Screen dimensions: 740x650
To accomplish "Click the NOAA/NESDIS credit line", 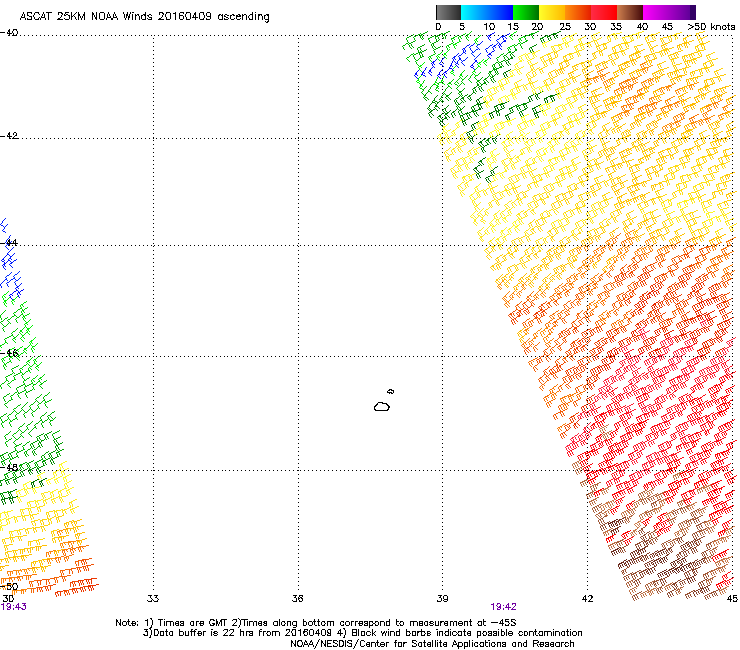I will (432, 644).
